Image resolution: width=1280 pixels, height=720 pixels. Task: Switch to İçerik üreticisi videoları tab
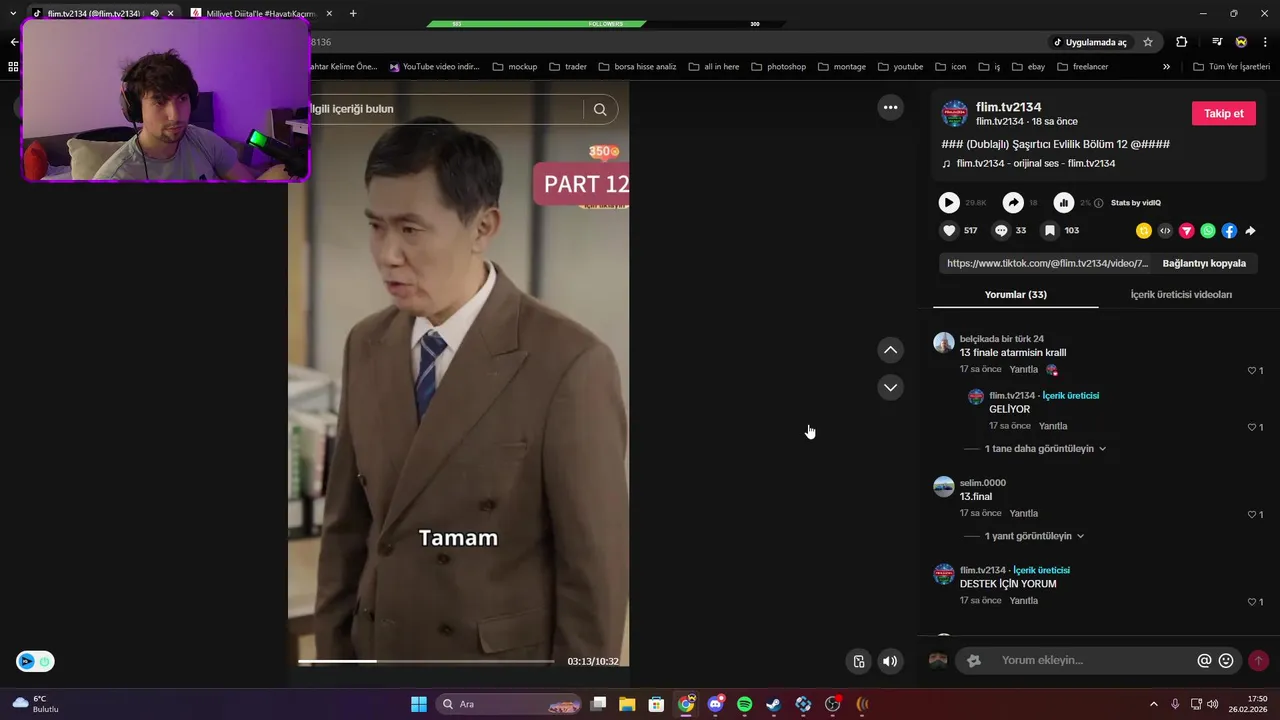click(x=1181, y=295)
